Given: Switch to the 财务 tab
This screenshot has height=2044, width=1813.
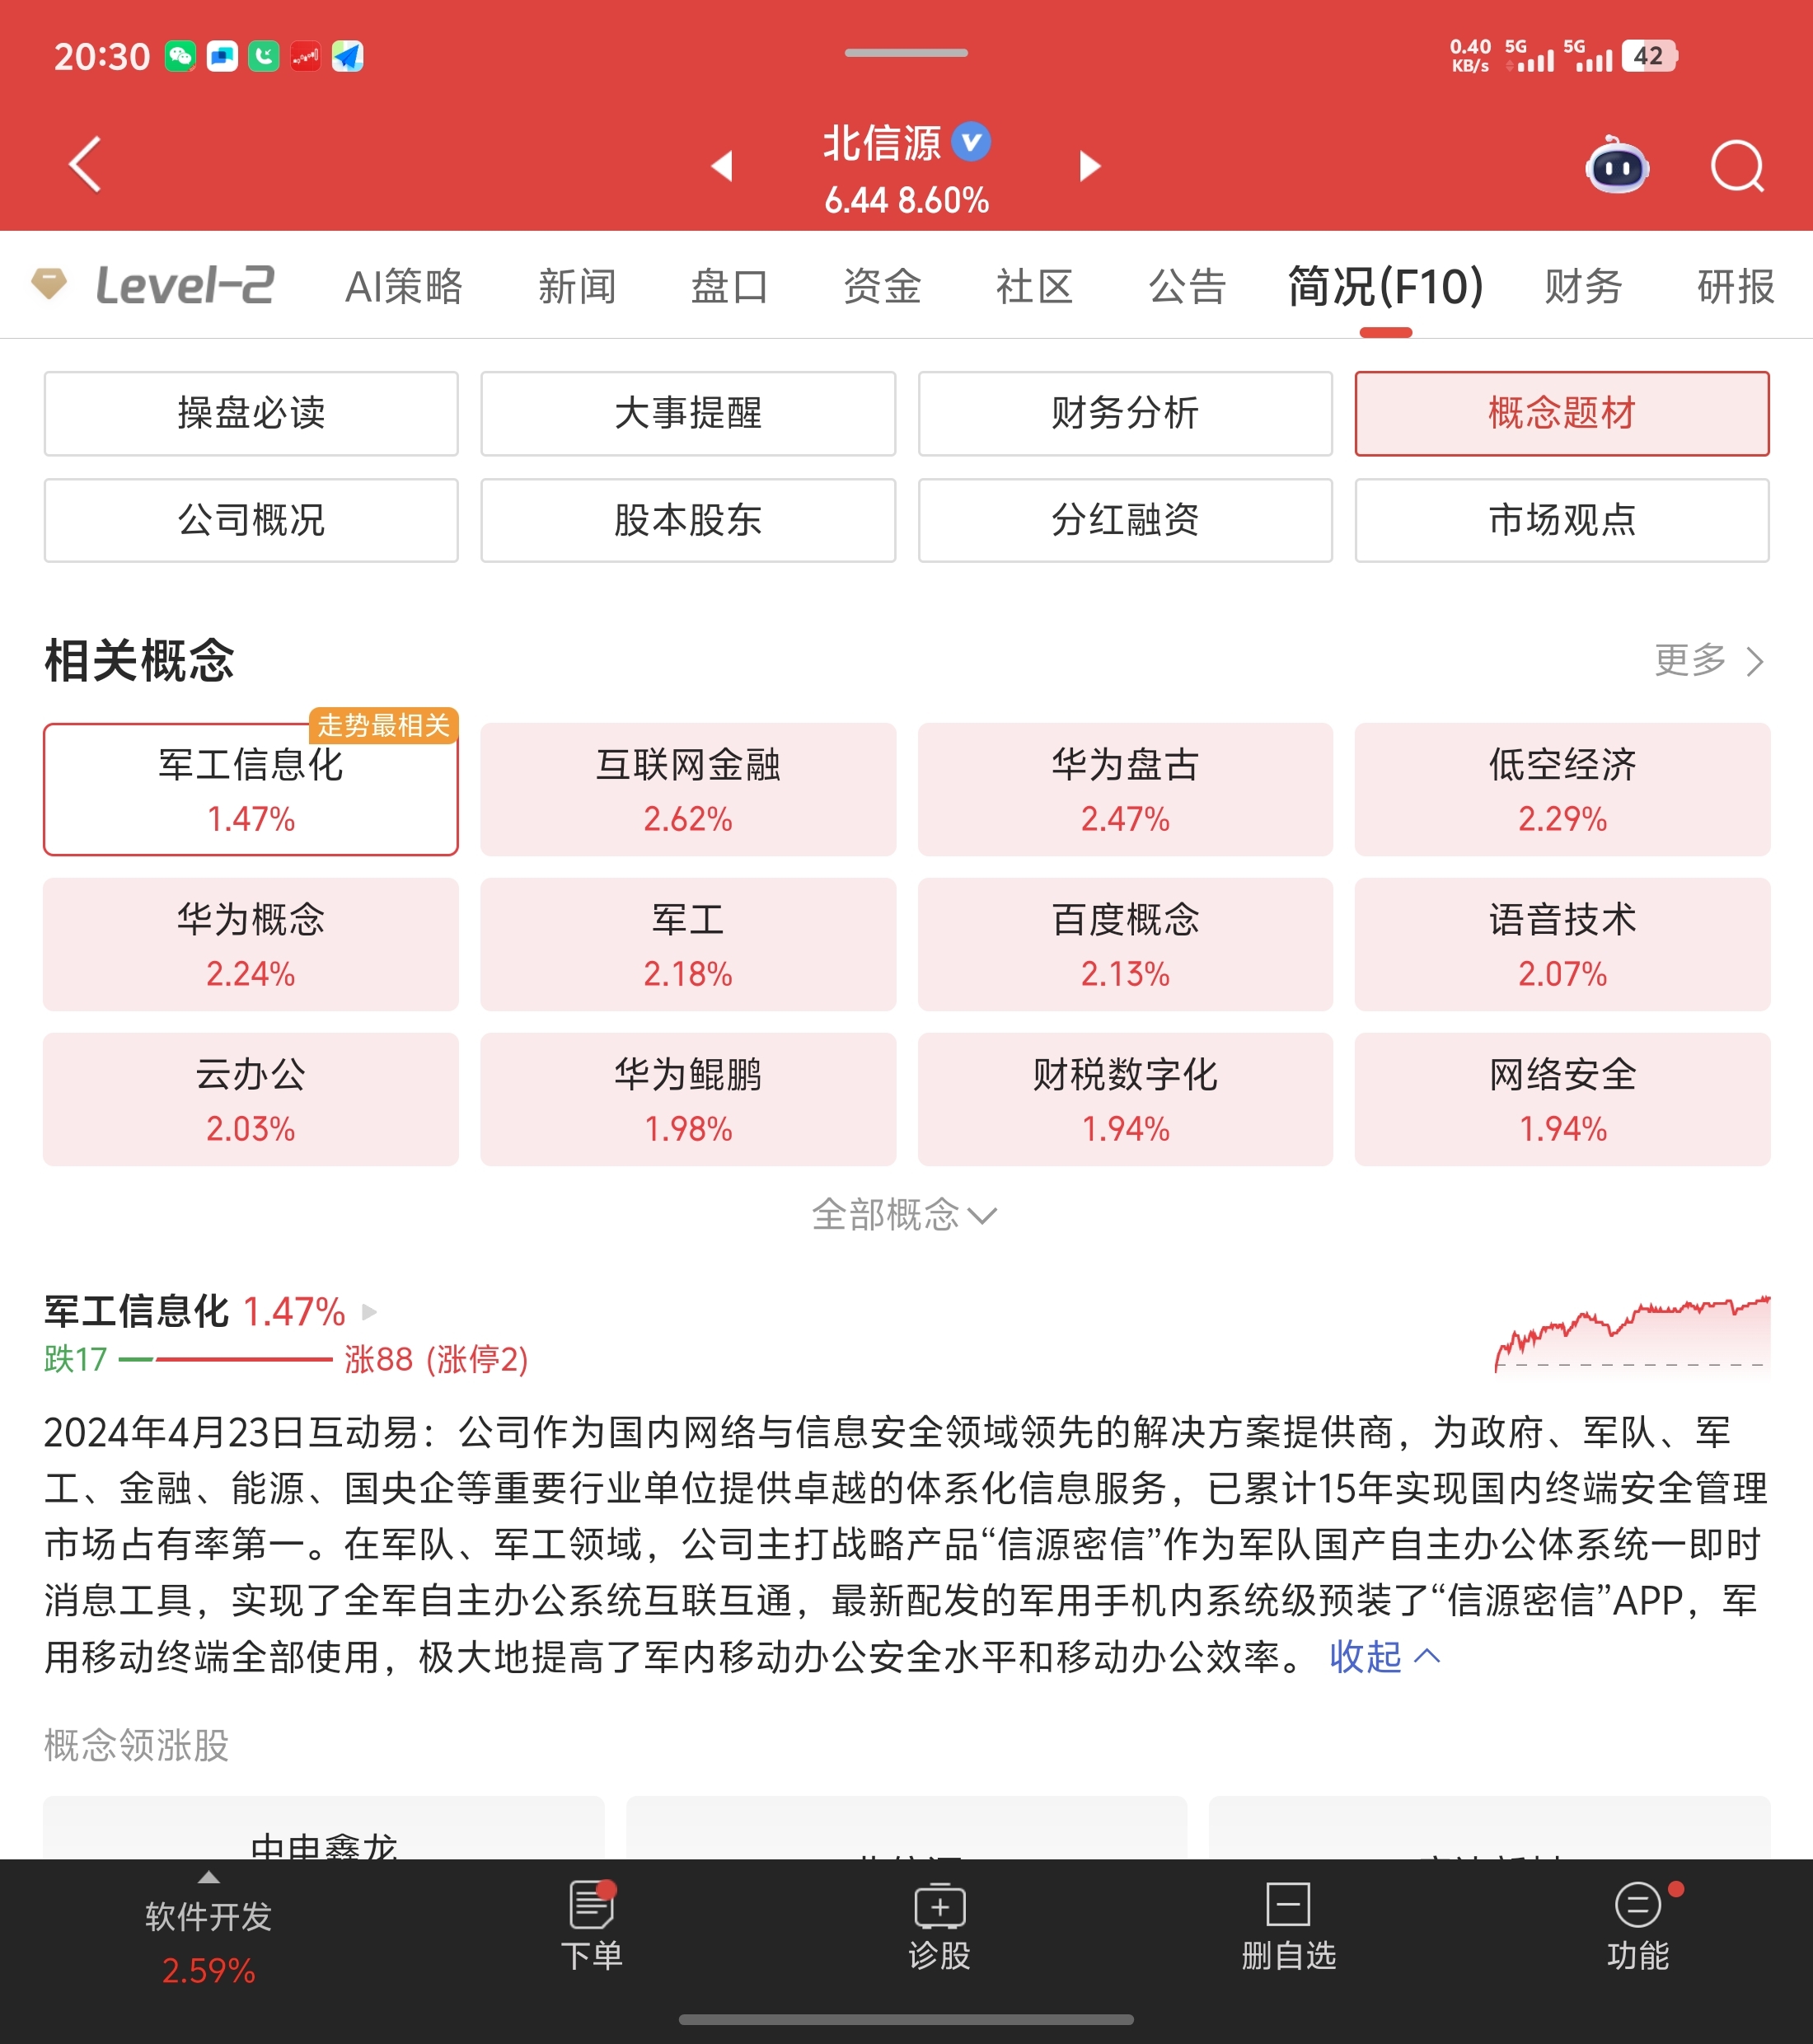Looking at the screenshot, I should click(x=1584, y=286).
